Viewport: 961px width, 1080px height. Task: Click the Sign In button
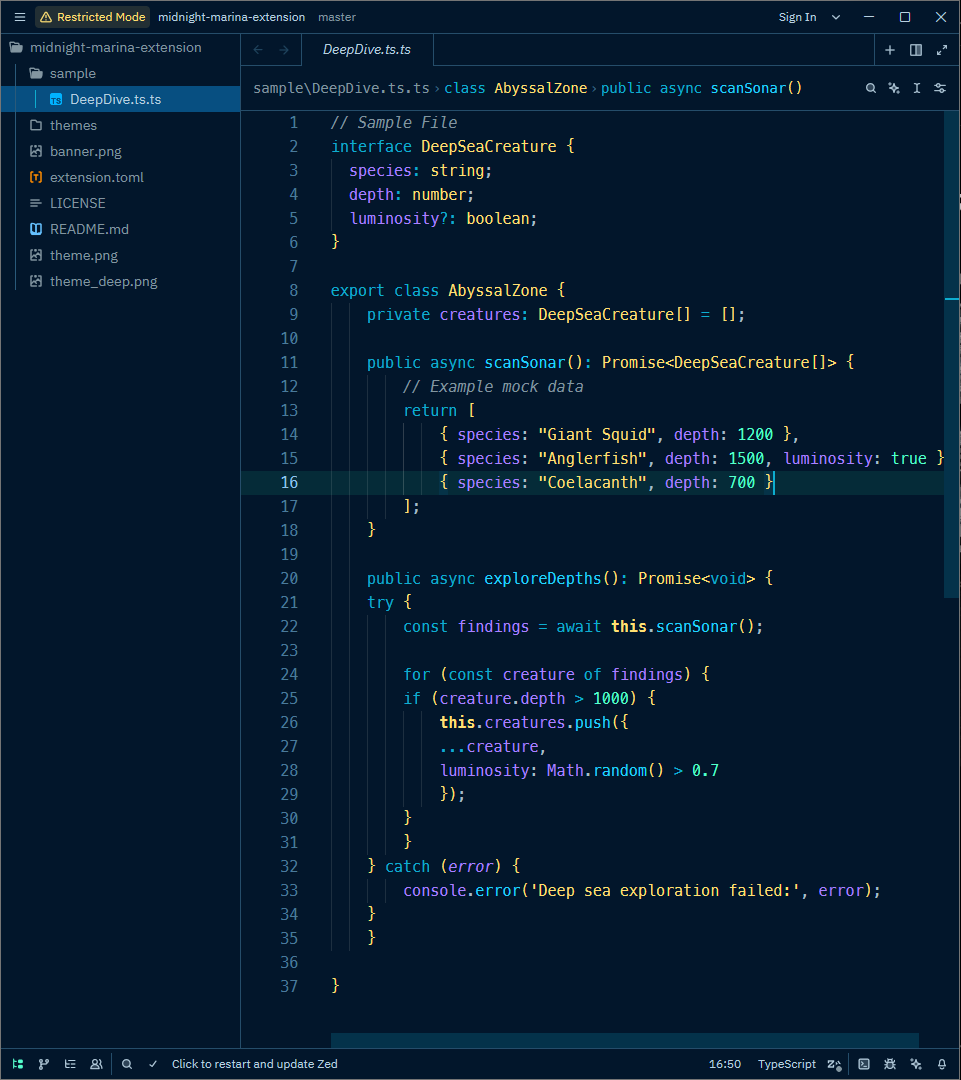tap(797, 17)
